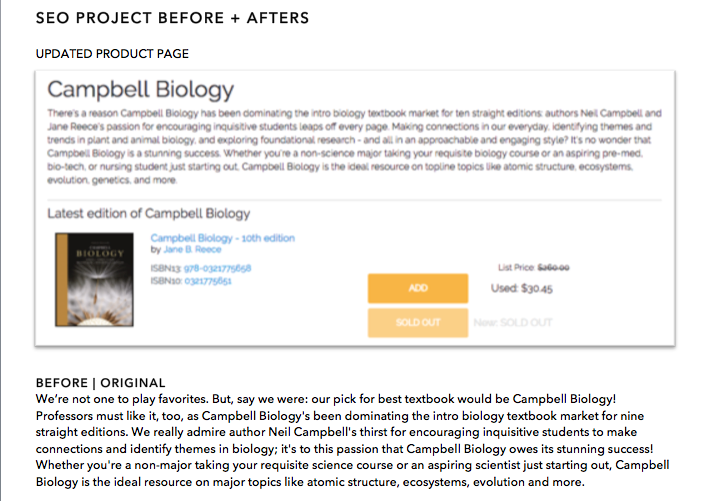Image resolution: width=712 pixels, height=501 pixels.
Task: Click the large Campbell Biology page title
Action: (141, 89)
